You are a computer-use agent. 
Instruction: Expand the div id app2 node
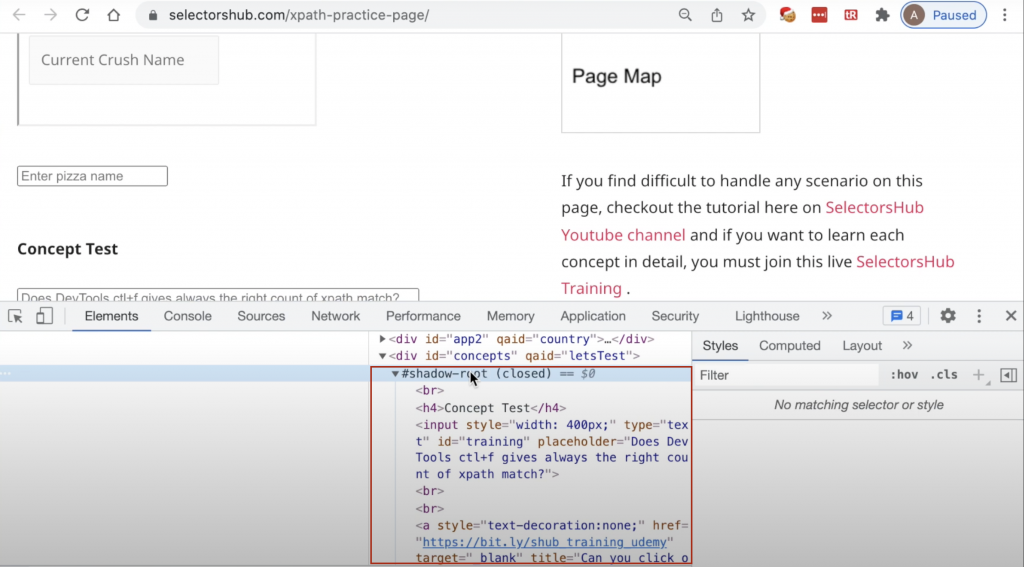pyautogui.click(x=383, y=339)
